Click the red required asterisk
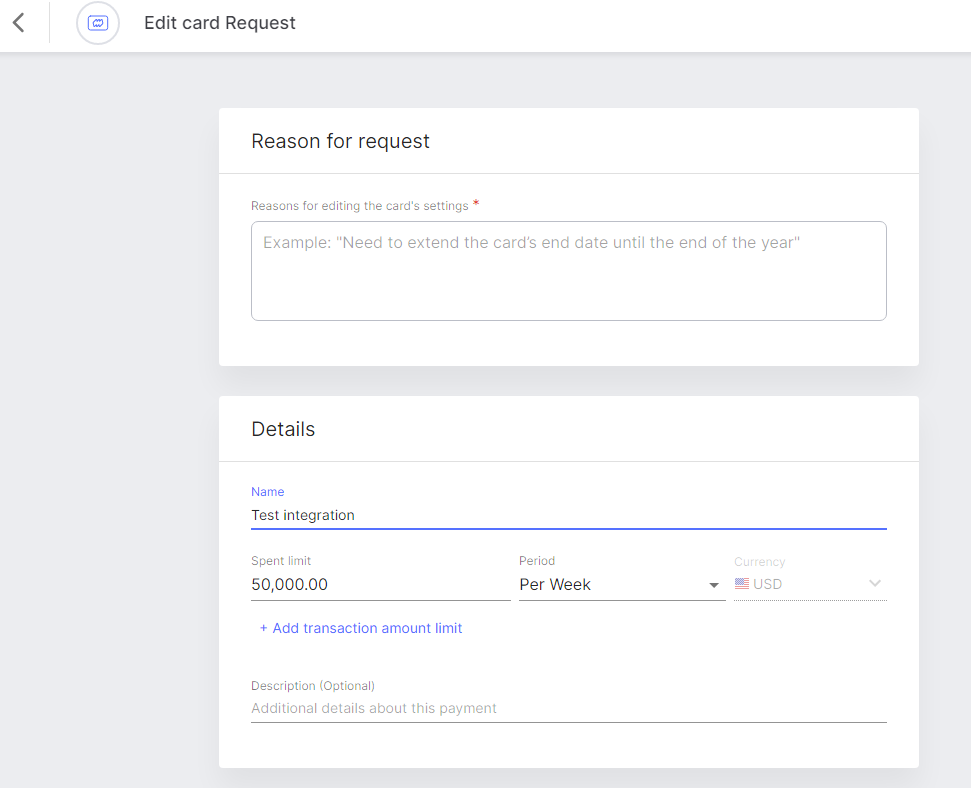 click(x=476, y=203)
